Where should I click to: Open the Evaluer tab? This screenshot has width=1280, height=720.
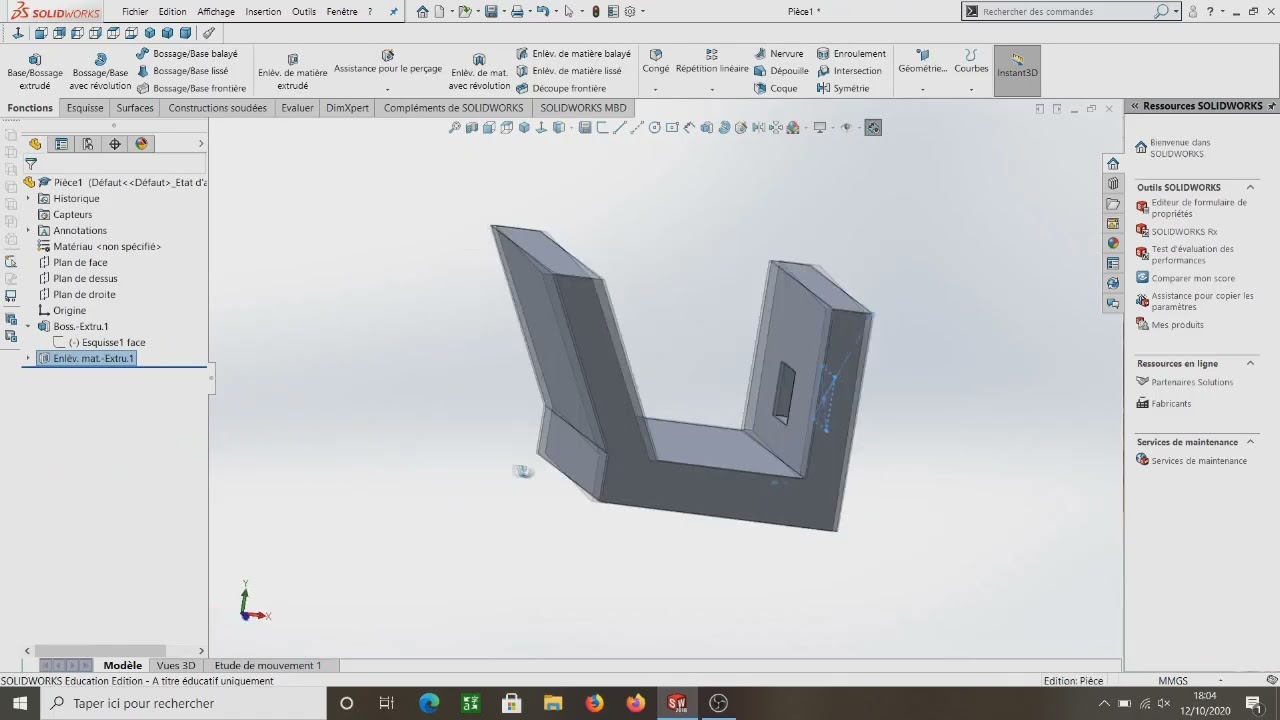(297, 108)
